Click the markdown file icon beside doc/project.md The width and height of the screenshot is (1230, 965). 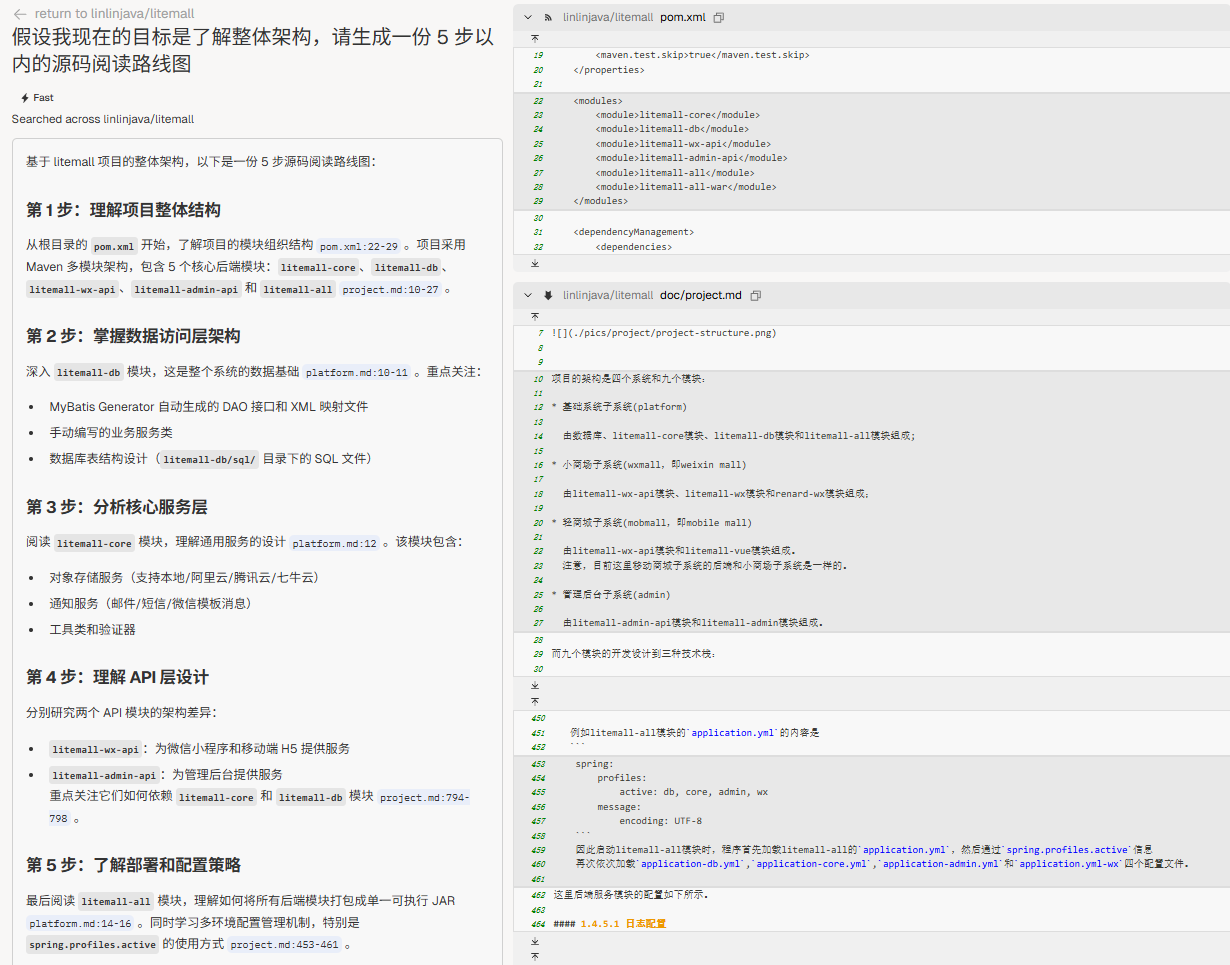click(x=548, y=296)
